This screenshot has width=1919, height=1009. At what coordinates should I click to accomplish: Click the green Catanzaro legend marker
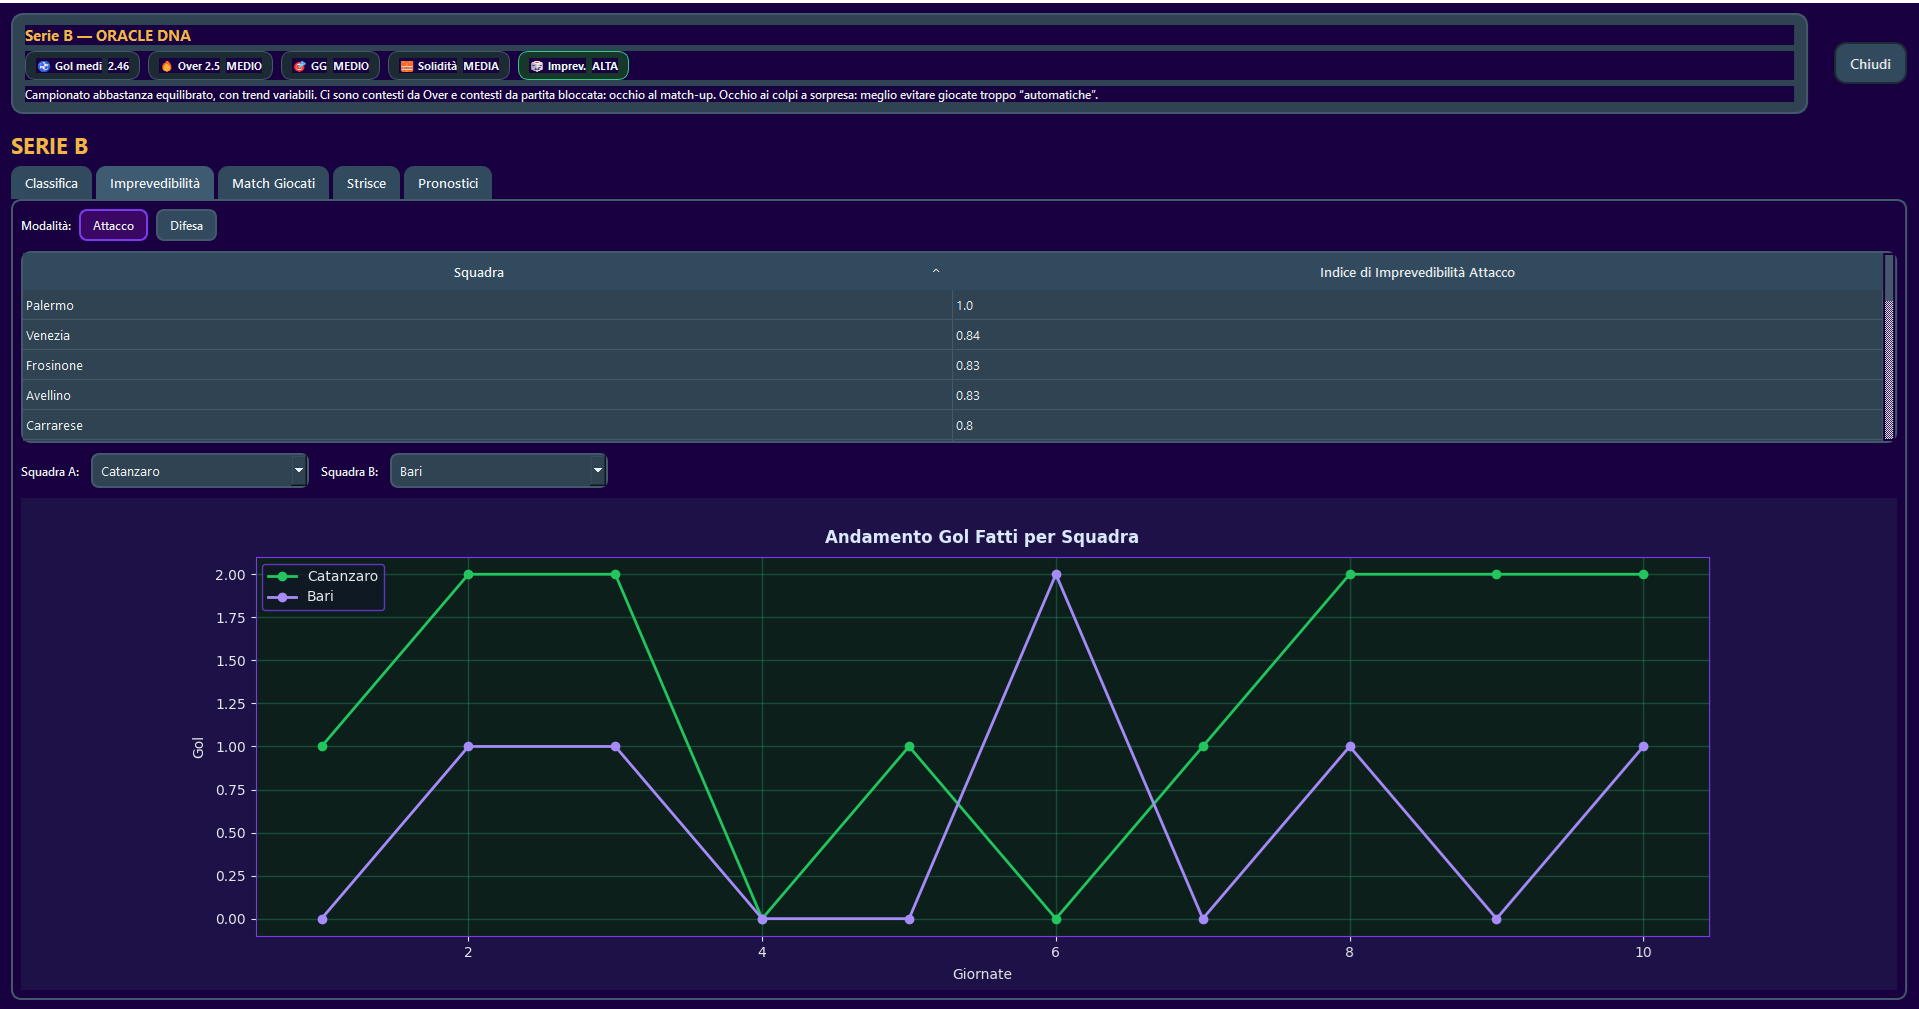283,577
